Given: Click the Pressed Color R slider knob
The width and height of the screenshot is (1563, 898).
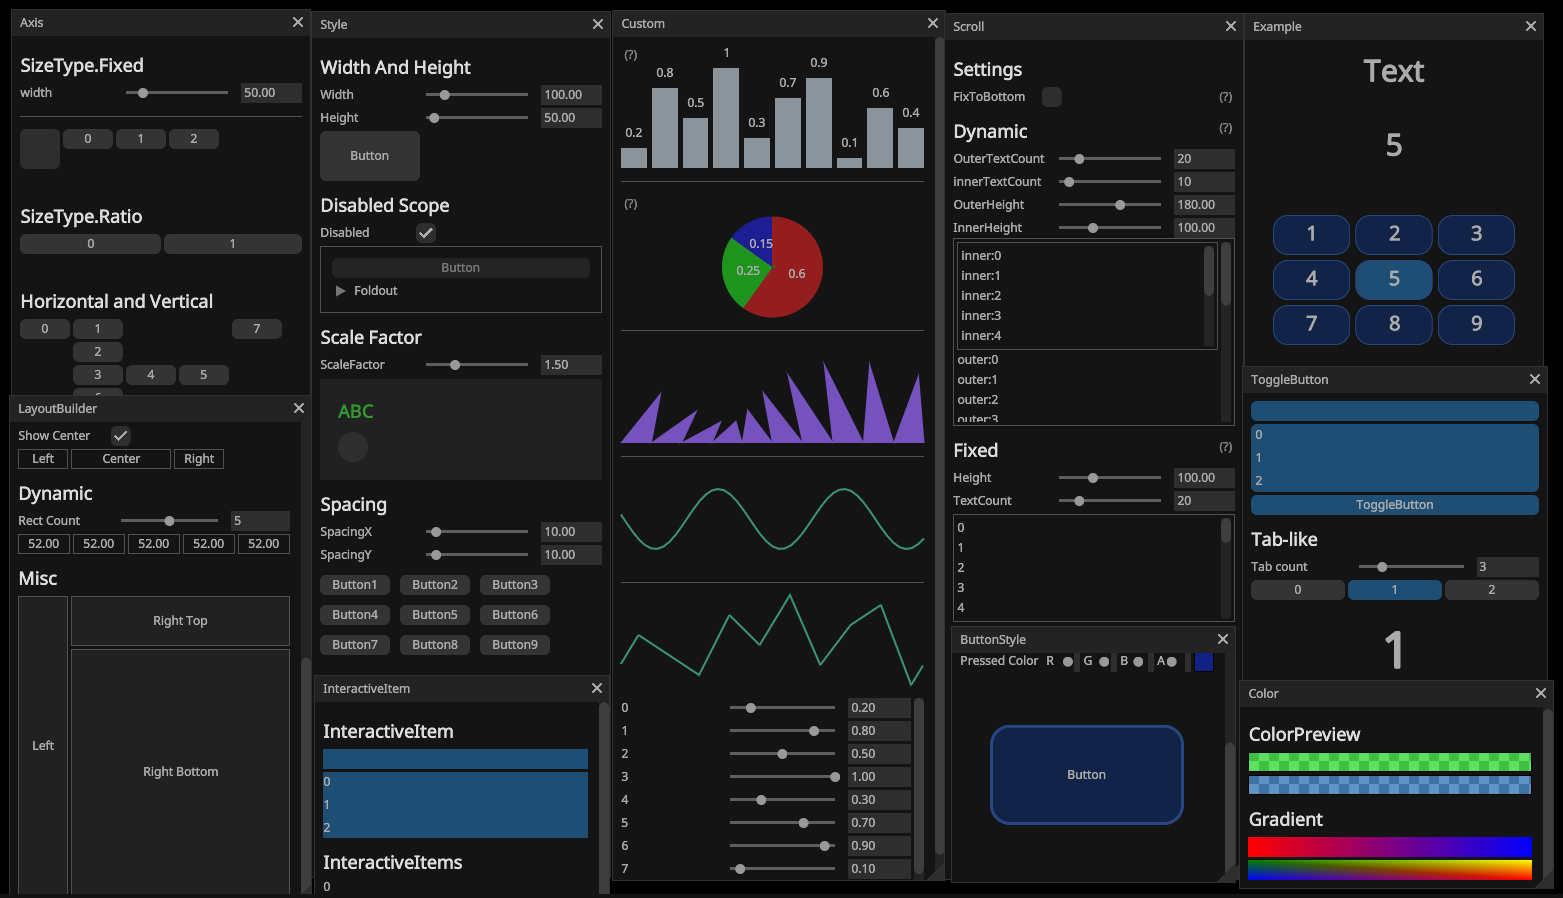Looking at the screenshot, I should pyautogui.click(x=1068, y=662).
